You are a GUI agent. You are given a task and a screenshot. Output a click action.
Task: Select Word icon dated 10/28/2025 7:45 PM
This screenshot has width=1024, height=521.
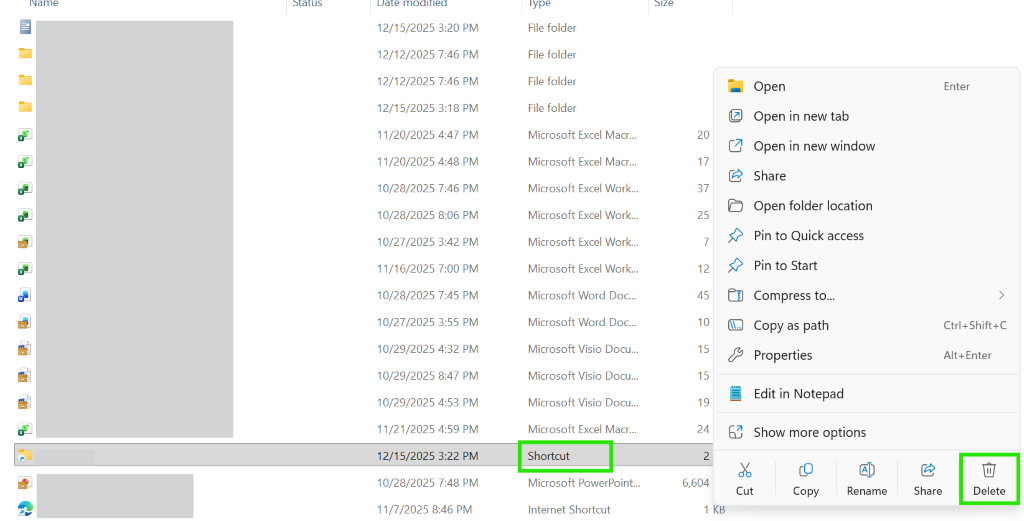[x=25, y=296]
